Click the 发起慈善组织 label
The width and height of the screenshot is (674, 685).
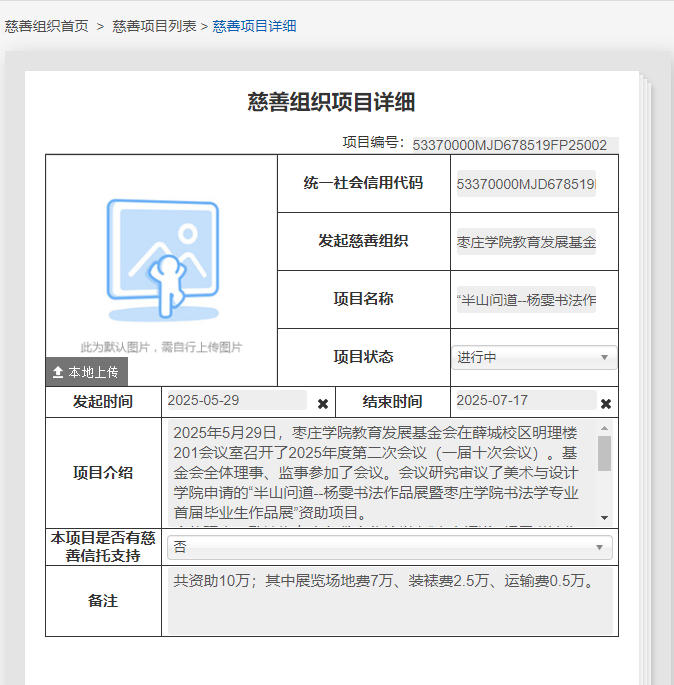363,241
